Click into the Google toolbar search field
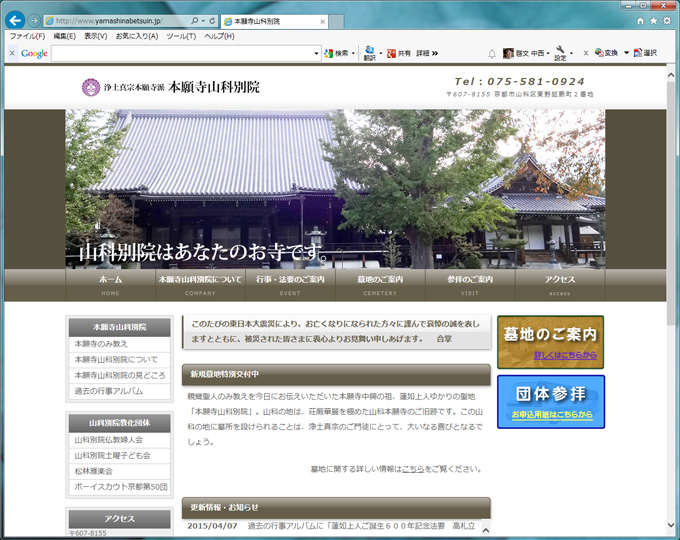The image size is (680, 540). pos(182,53)
